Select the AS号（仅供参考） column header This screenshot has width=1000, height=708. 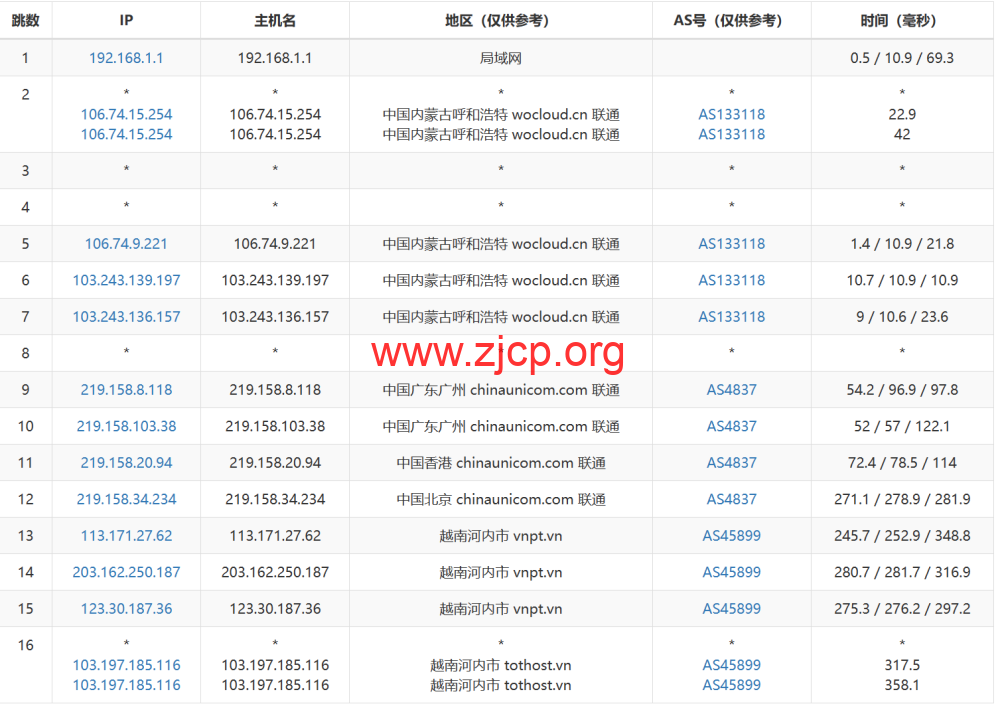732,20
